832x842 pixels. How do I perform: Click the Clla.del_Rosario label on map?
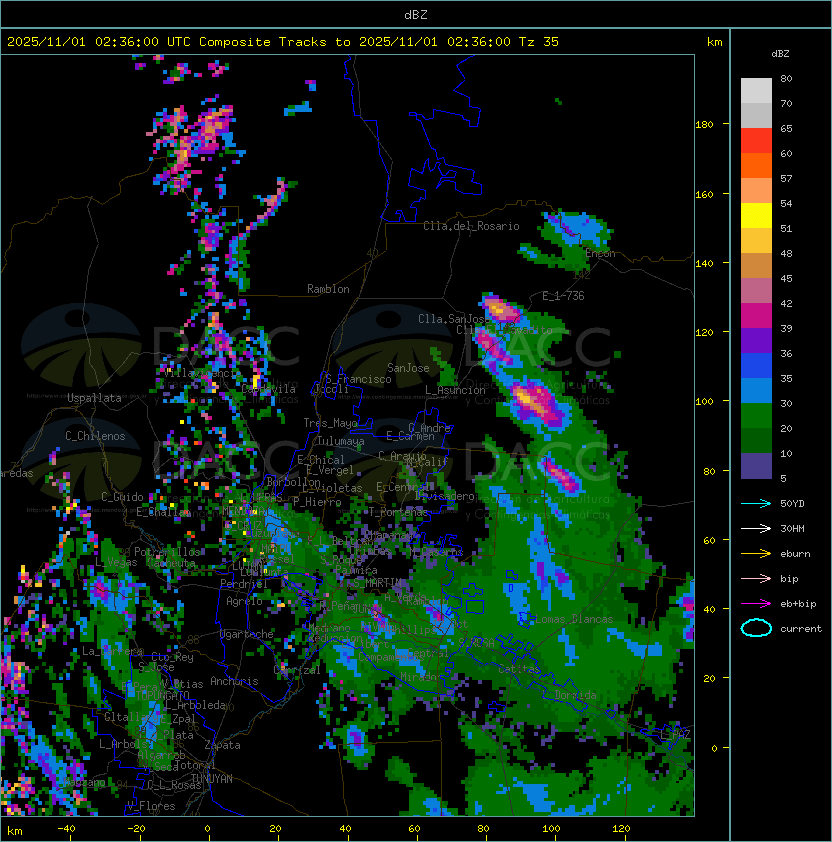coord(471,226)
